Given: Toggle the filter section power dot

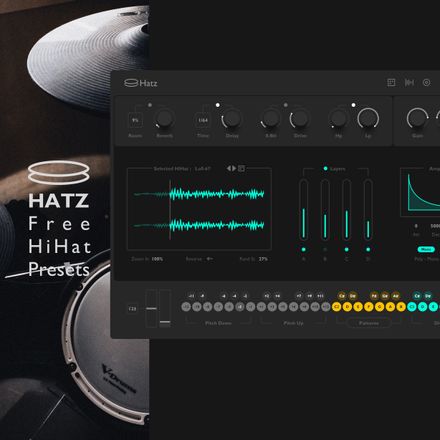Looking at the screenshot, I should click(353, 105).
